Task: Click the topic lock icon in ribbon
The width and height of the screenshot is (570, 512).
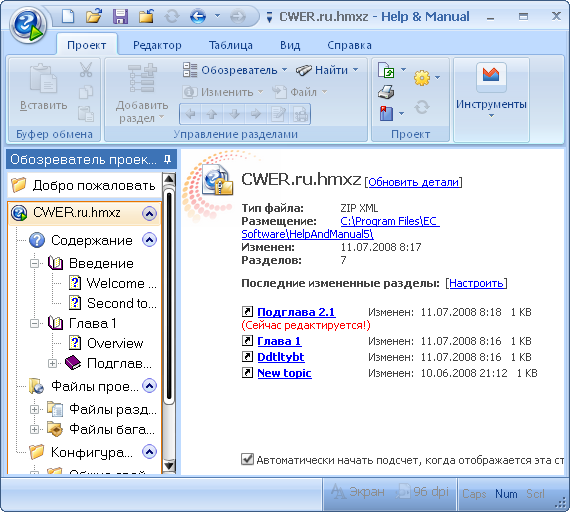Action: point(300,114)
